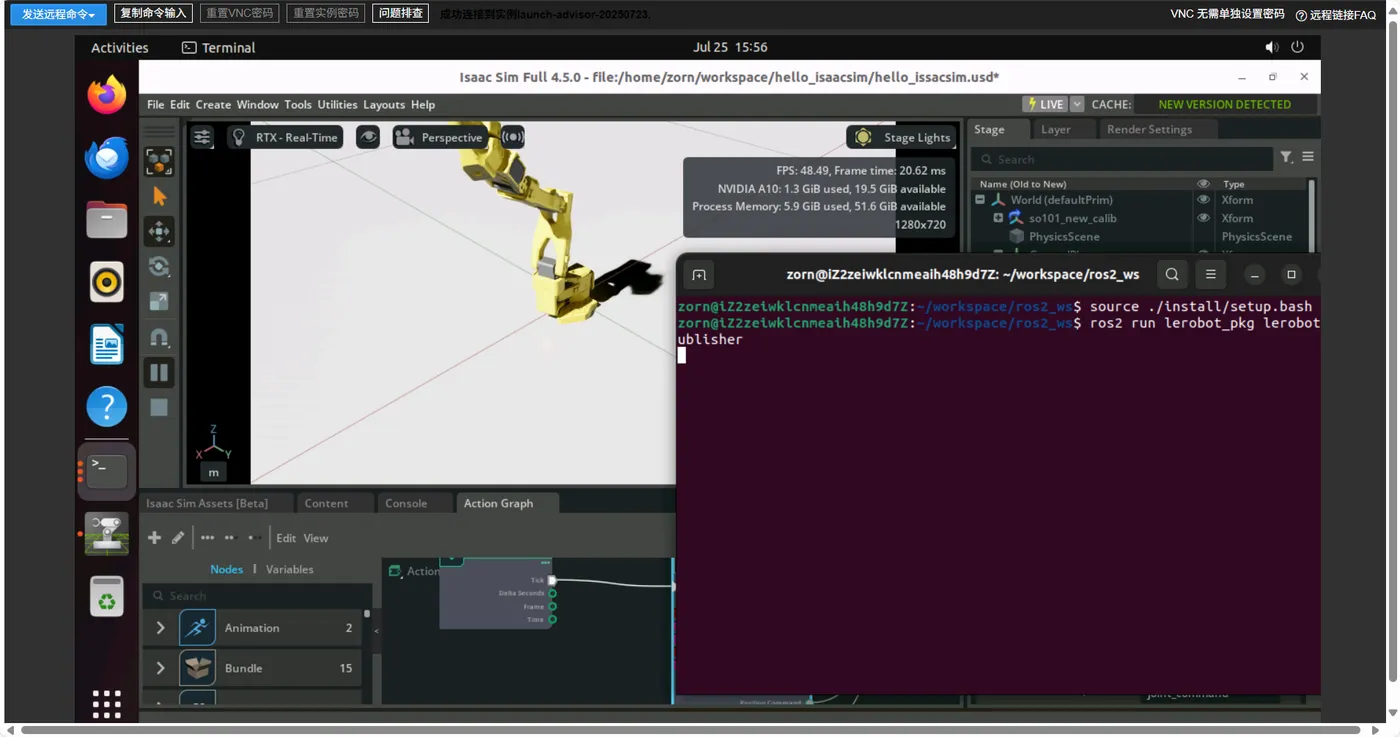Click the Tick output port
1400x737 pixels.
[552, 580]
